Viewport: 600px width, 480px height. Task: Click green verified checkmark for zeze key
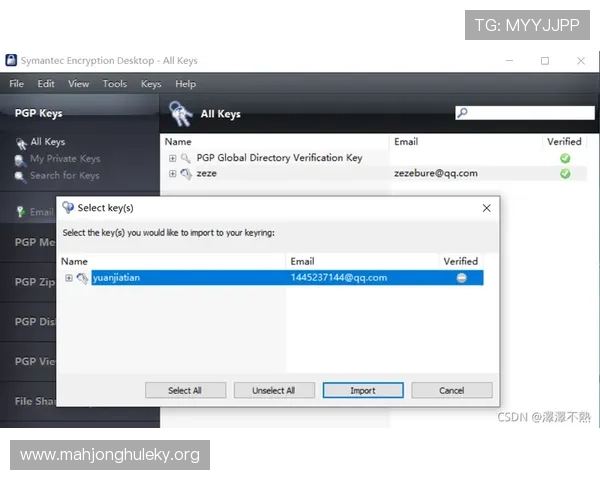pos(565,174)
